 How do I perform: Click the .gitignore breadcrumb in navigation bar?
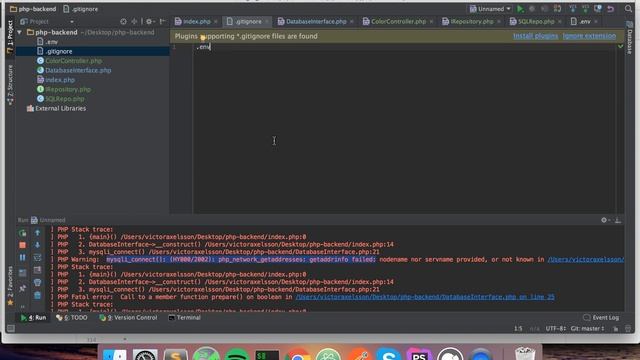coord(80,9)
